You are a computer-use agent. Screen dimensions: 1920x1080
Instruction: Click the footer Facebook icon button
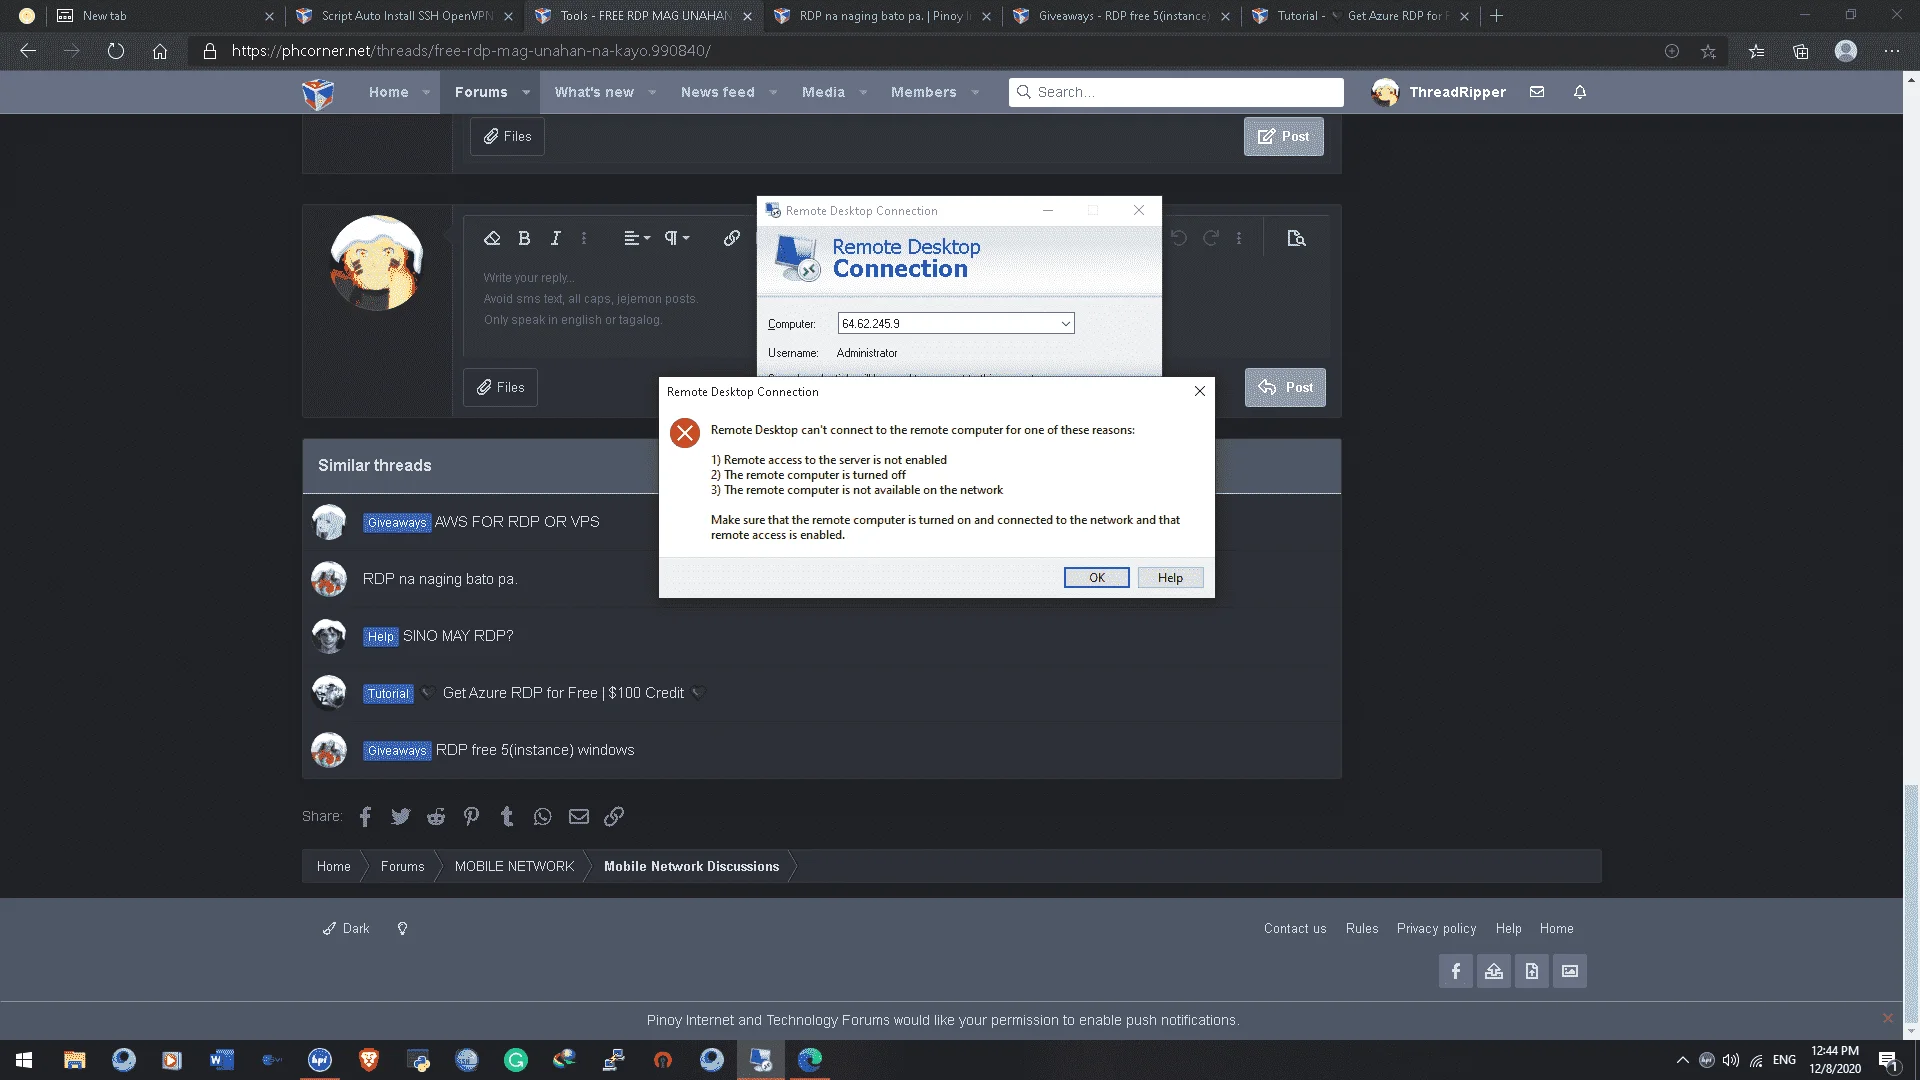click(1456, 971)
